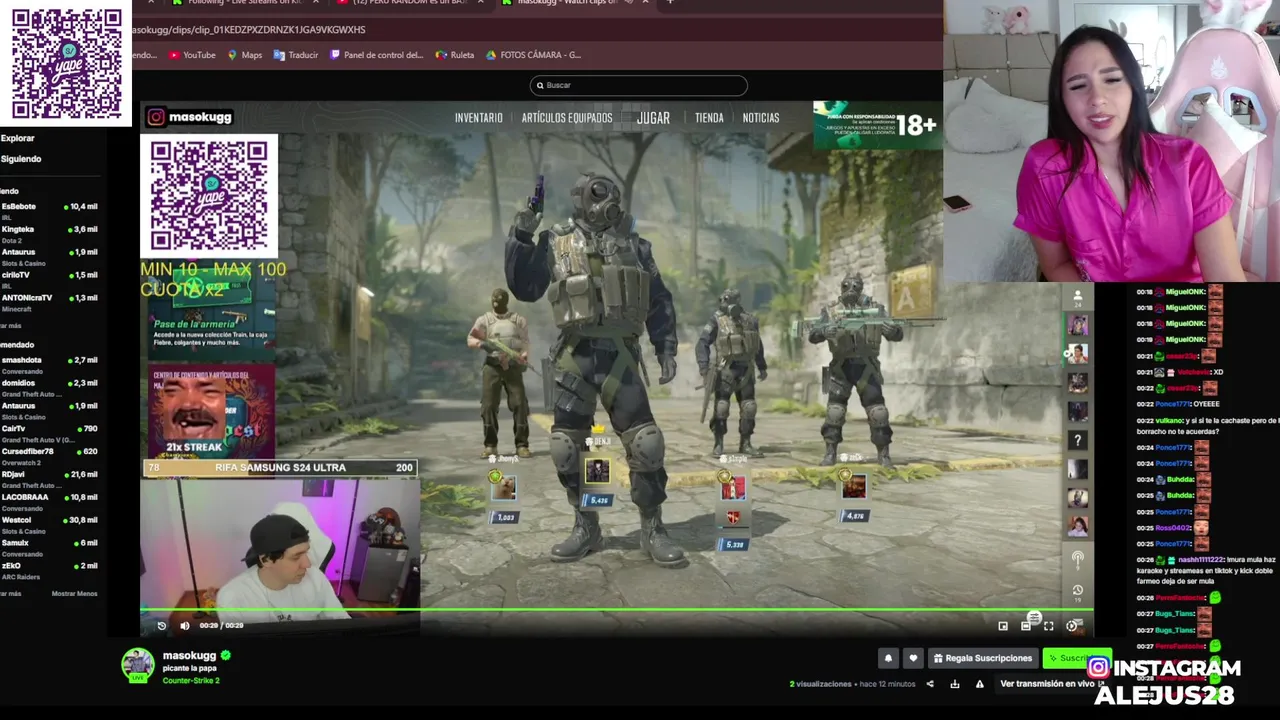Click the help question mark in game sidebar
1280x720 pixels.
point(1077,440)
